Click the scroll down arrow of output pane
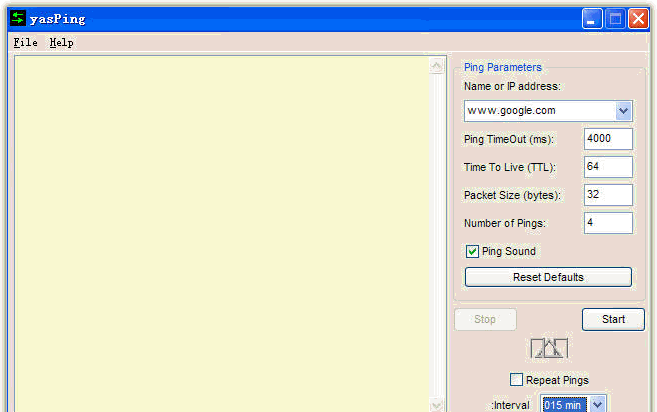This screenshot has width=657, height=412. [x=437, y=405]
